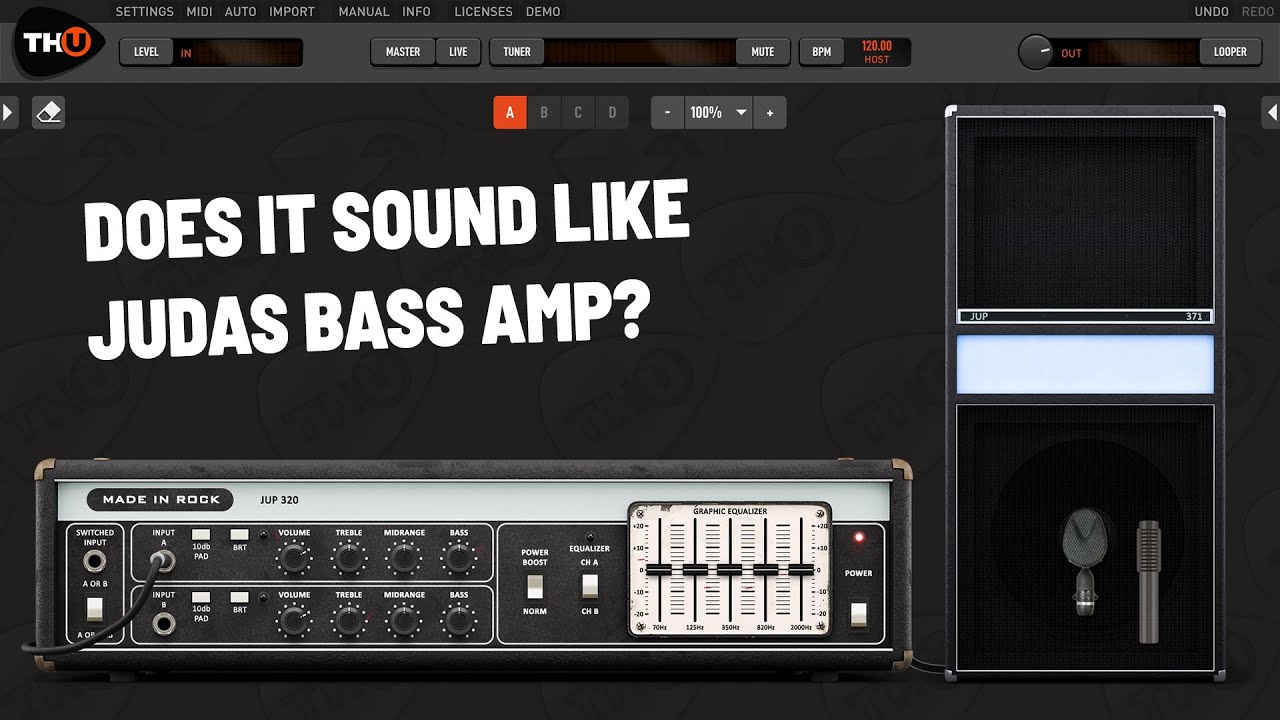Toggle channel B 10db PAD switch

click(x=201, y=597)
